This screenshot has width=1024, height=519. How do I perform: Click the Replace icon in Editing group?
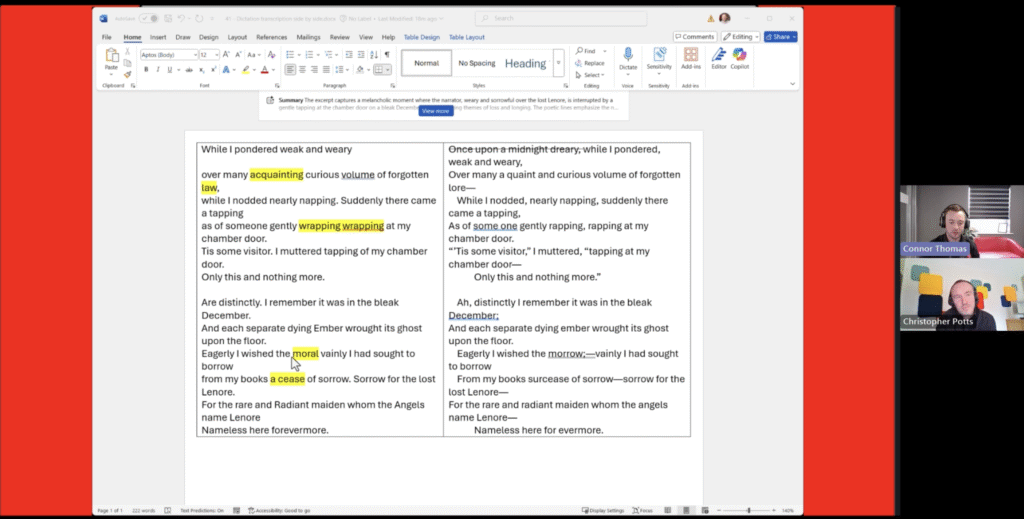pyautogui.click(x=579, y=63)
